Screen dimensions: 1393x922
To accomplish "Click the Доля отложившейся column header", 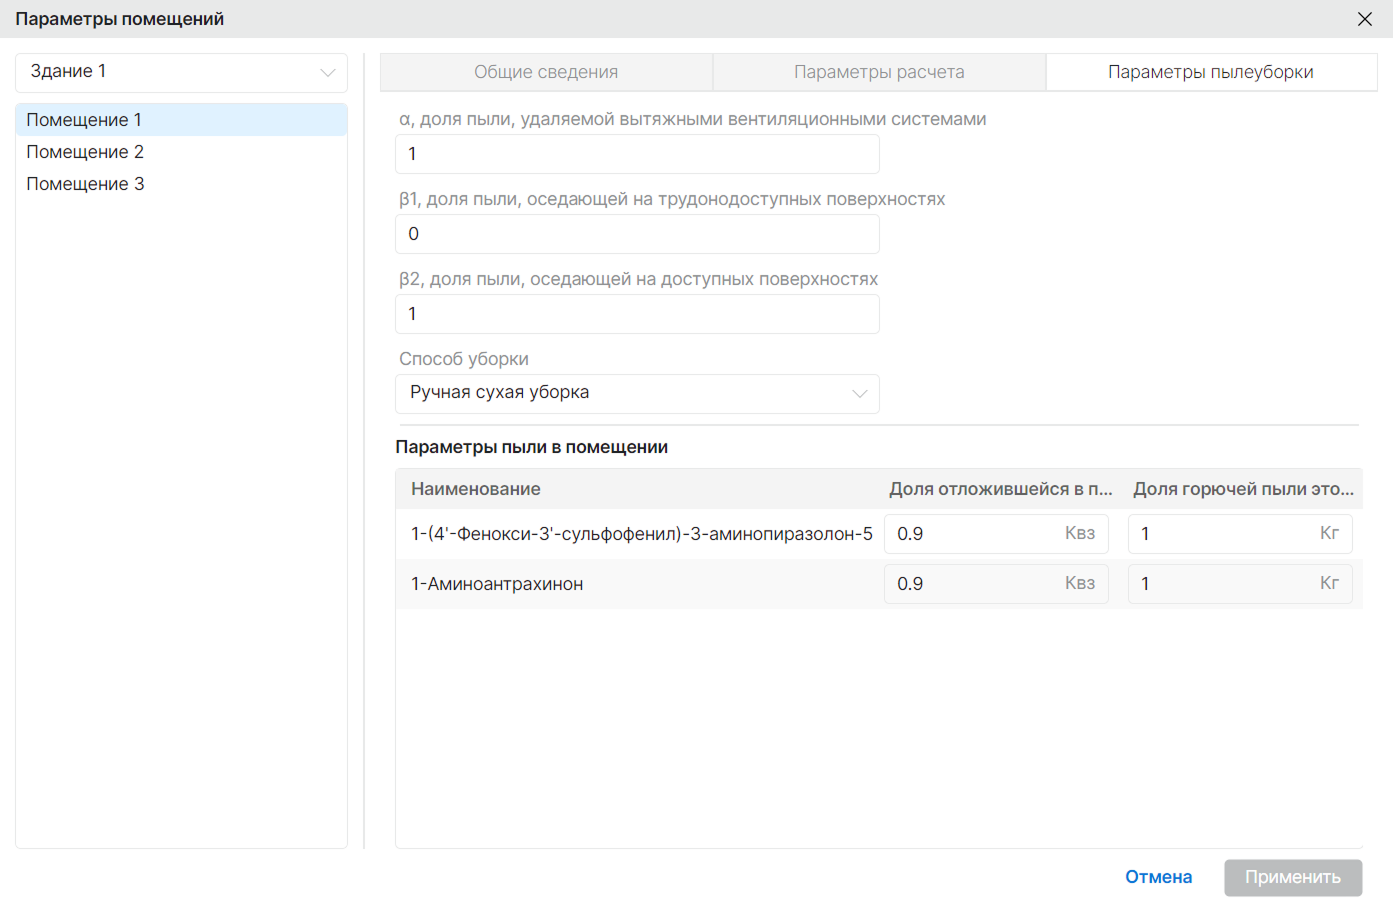I will [x=1001, y=489].
